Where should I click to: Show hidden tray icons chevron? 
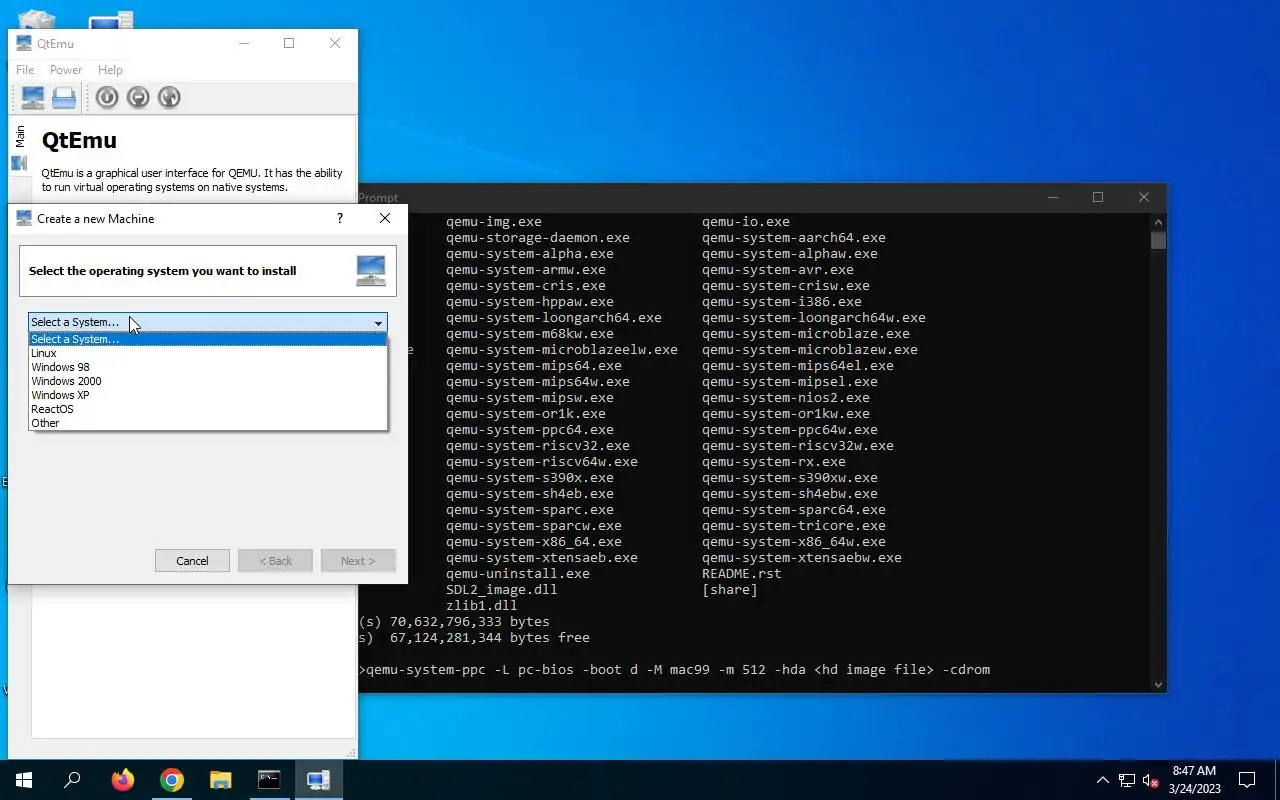click(1103, 780)
